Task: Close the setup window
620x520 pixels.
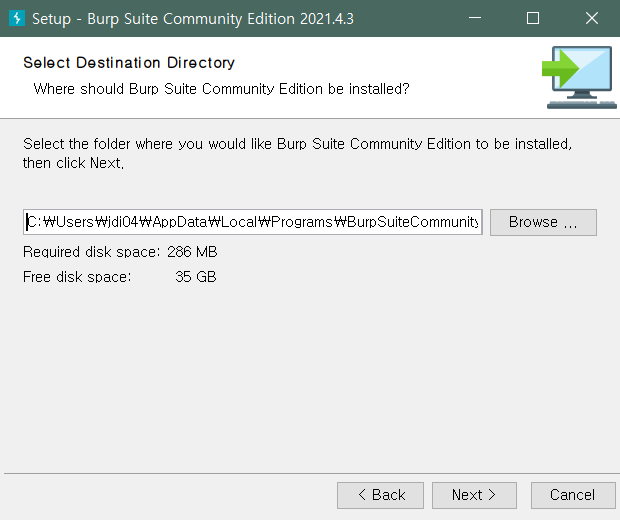Action: click(592, 18)
